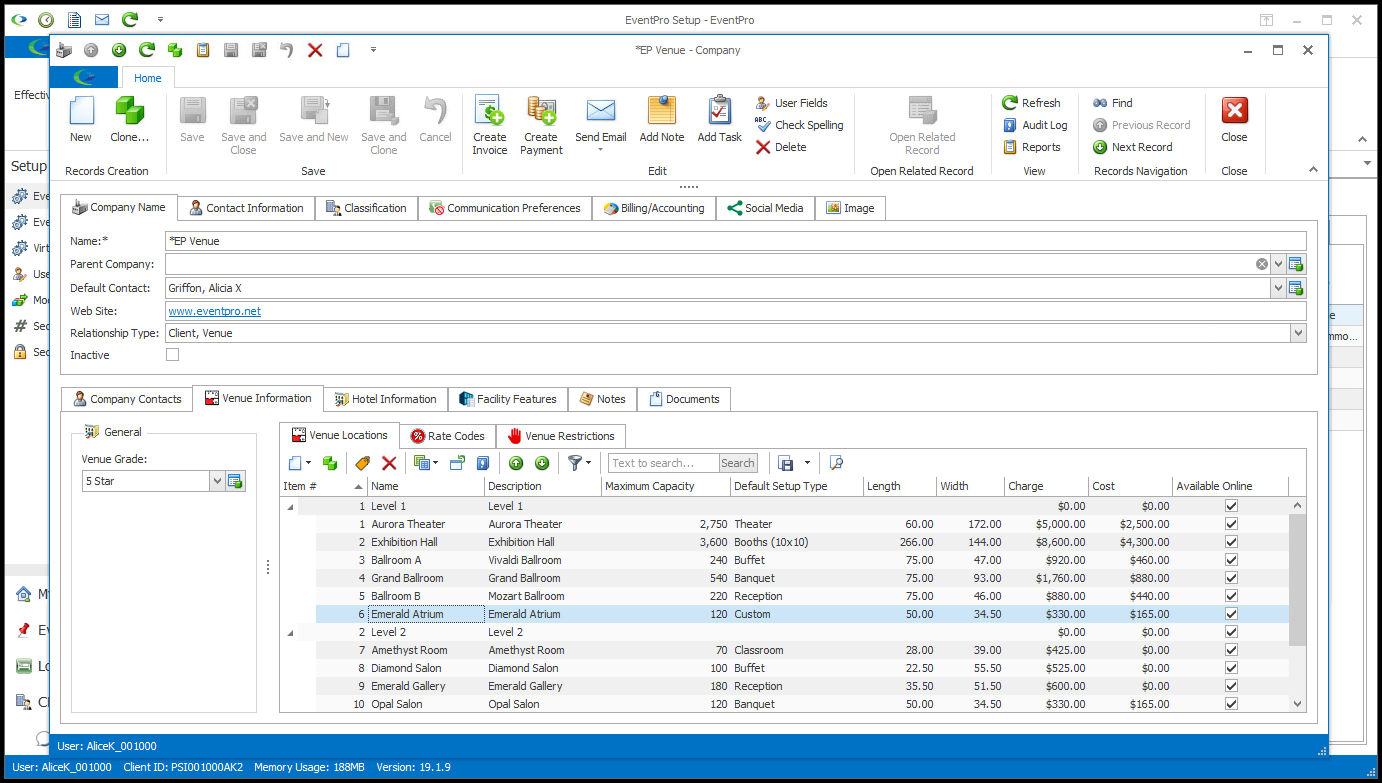Click the blue book icon in grid toolbar
This screenshot has height=783, width=1382.
483,463
